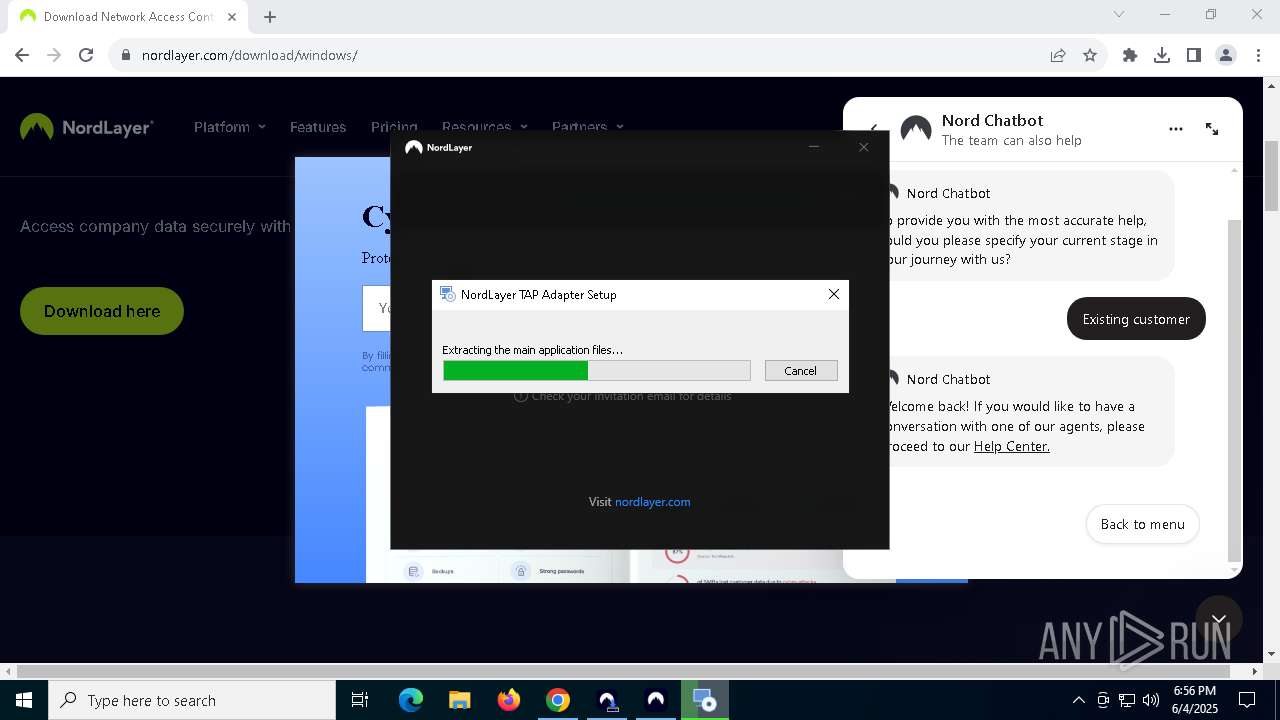Collapse chat with the chevron button
This screenshot has width=1280, height=720.
1218,619
